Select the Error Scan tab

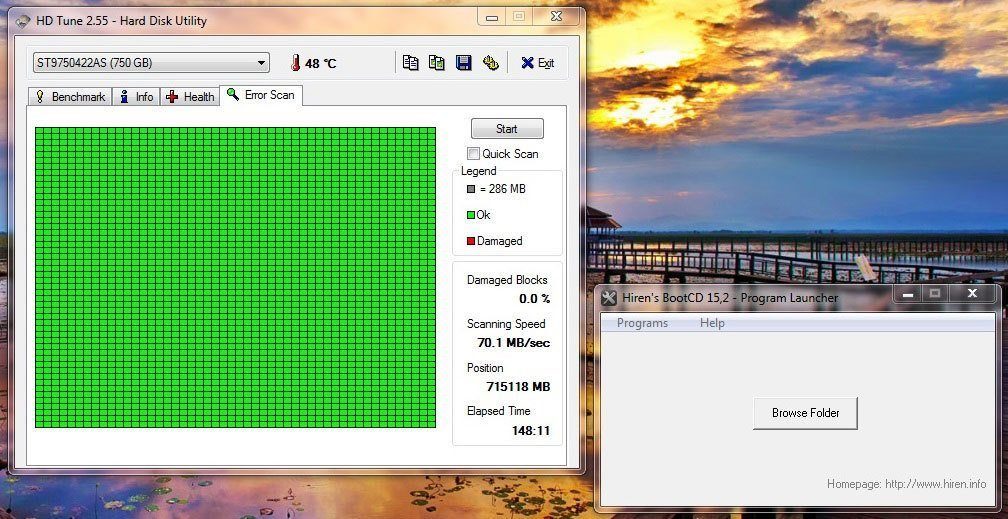coord(261,95)
